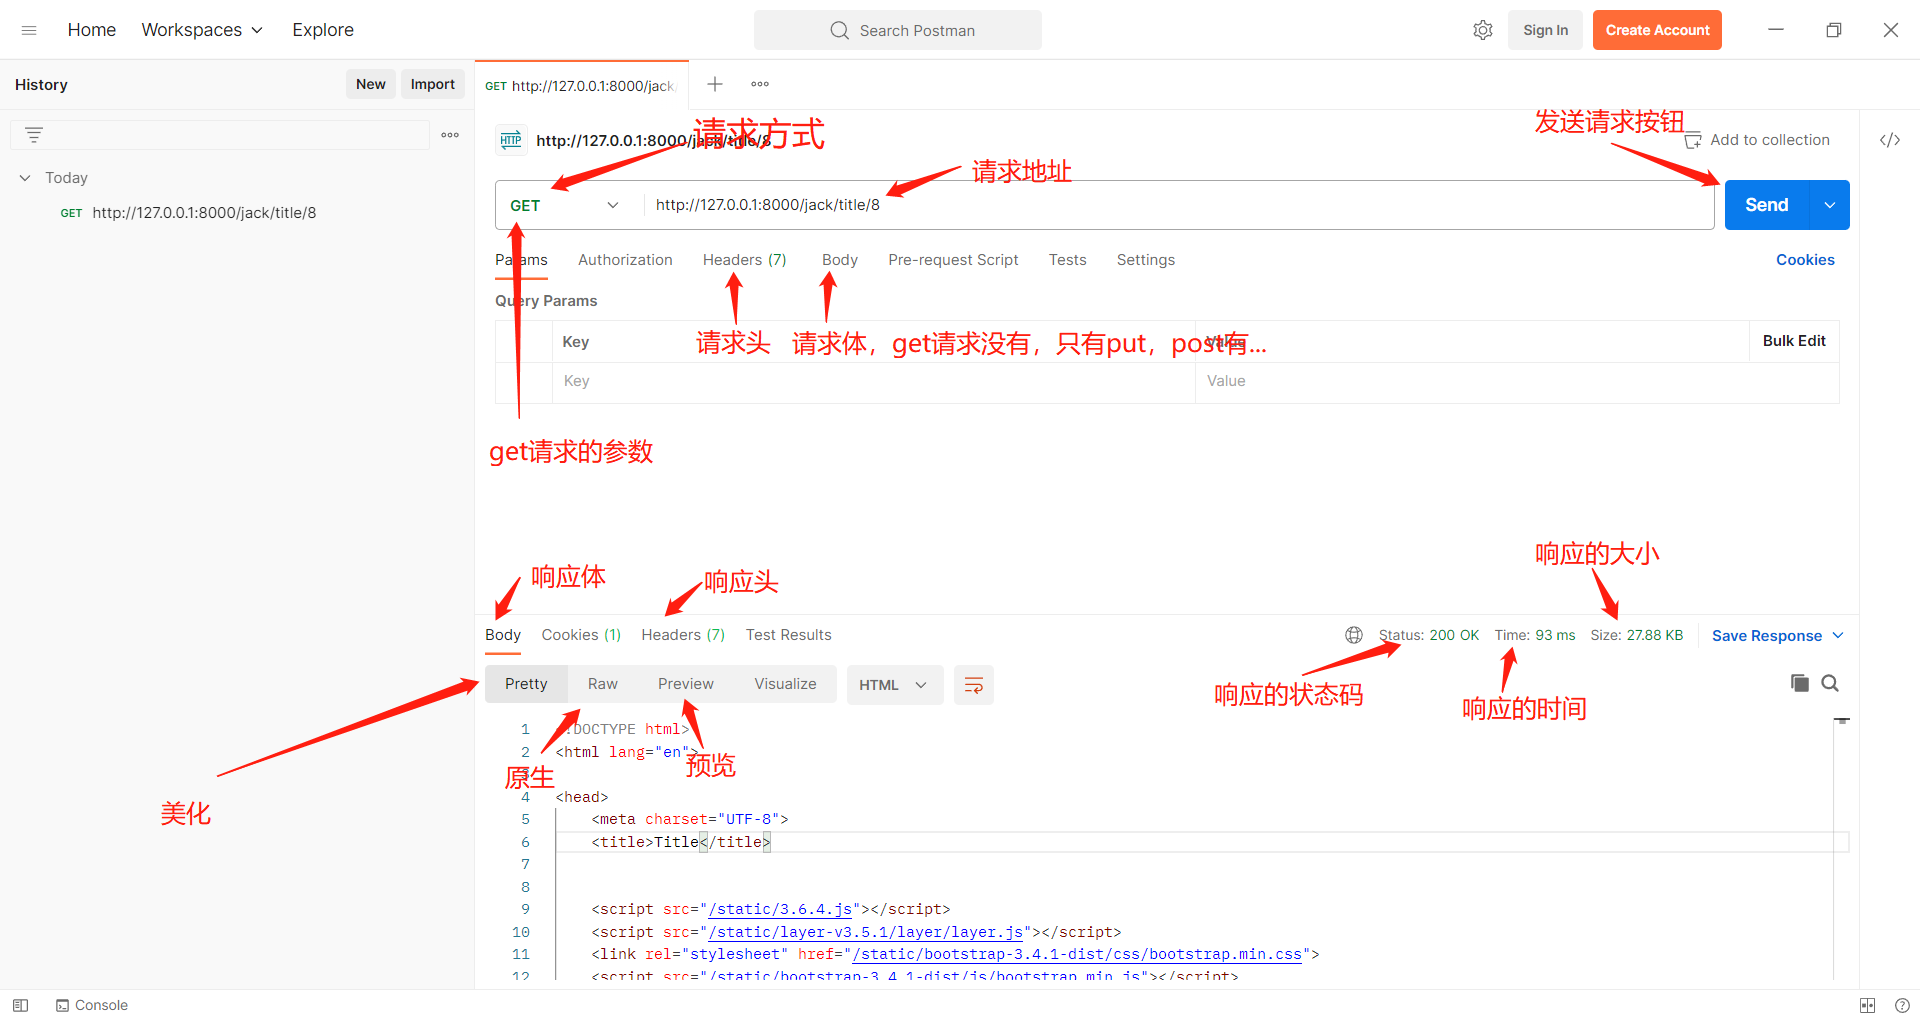Select the open GET request tab

[x=581, y=86]
